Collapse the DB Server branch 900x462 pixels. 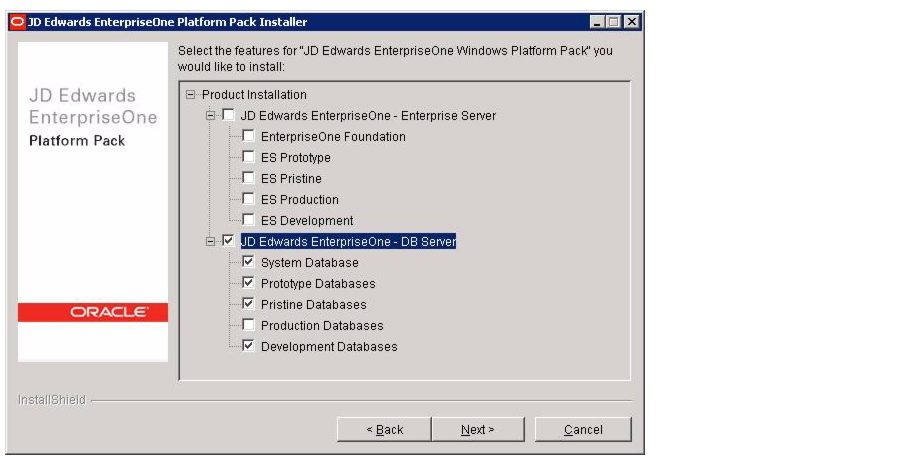[x=211, y=242]
